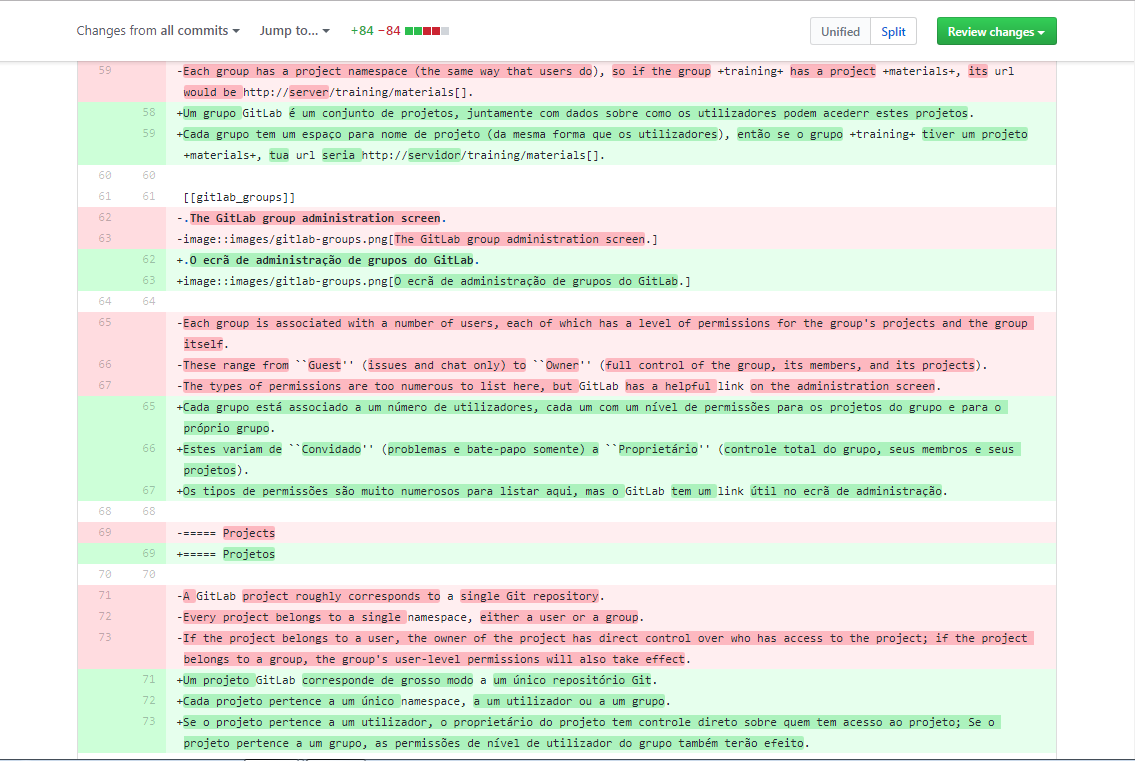
Task: Click old line number 67
Action: coord(105,385)
